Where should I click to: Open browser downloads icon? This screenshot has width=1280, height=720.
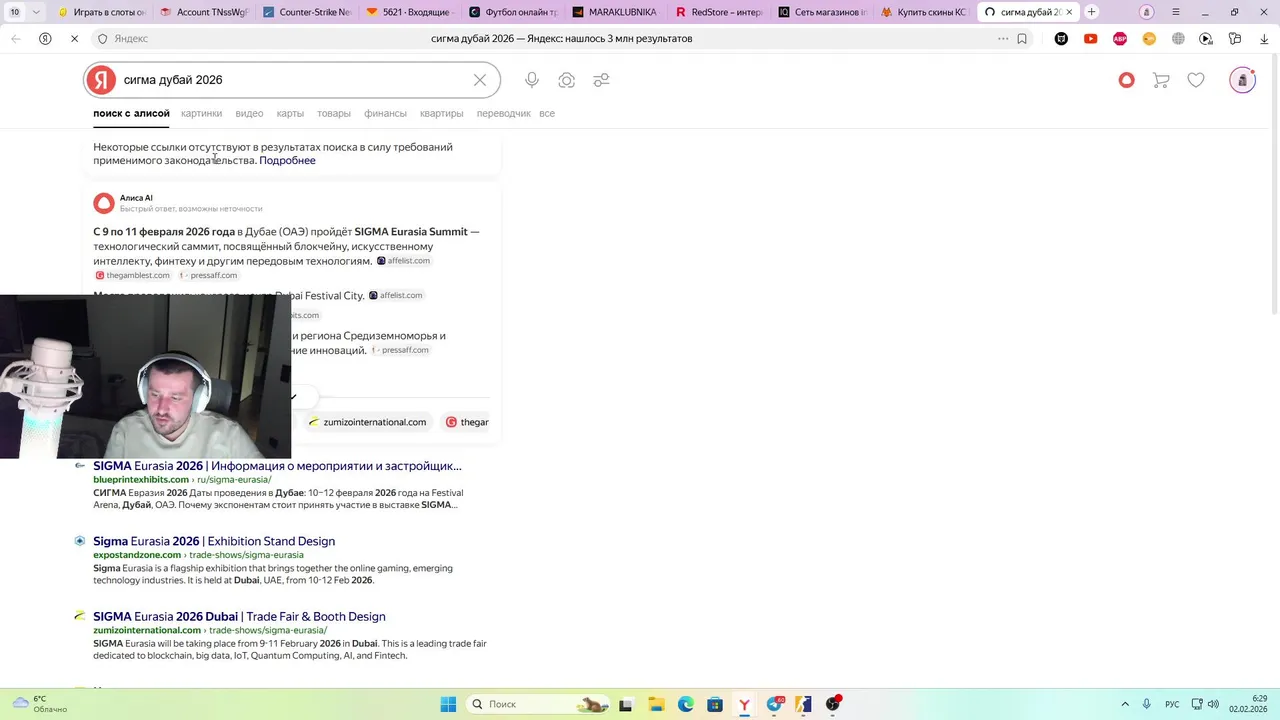click(x=1264, y=38)
